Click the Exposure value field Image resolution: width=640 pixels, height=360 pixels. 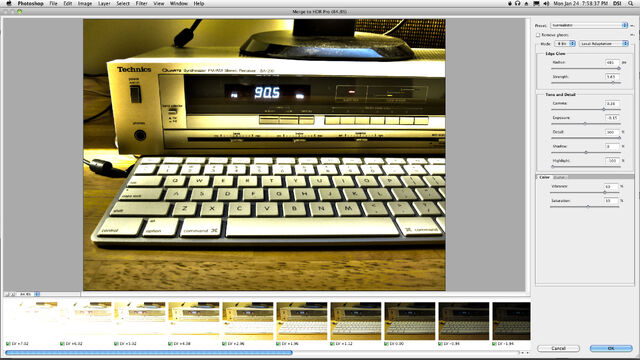pyautogui.click(x=612, y=118)
